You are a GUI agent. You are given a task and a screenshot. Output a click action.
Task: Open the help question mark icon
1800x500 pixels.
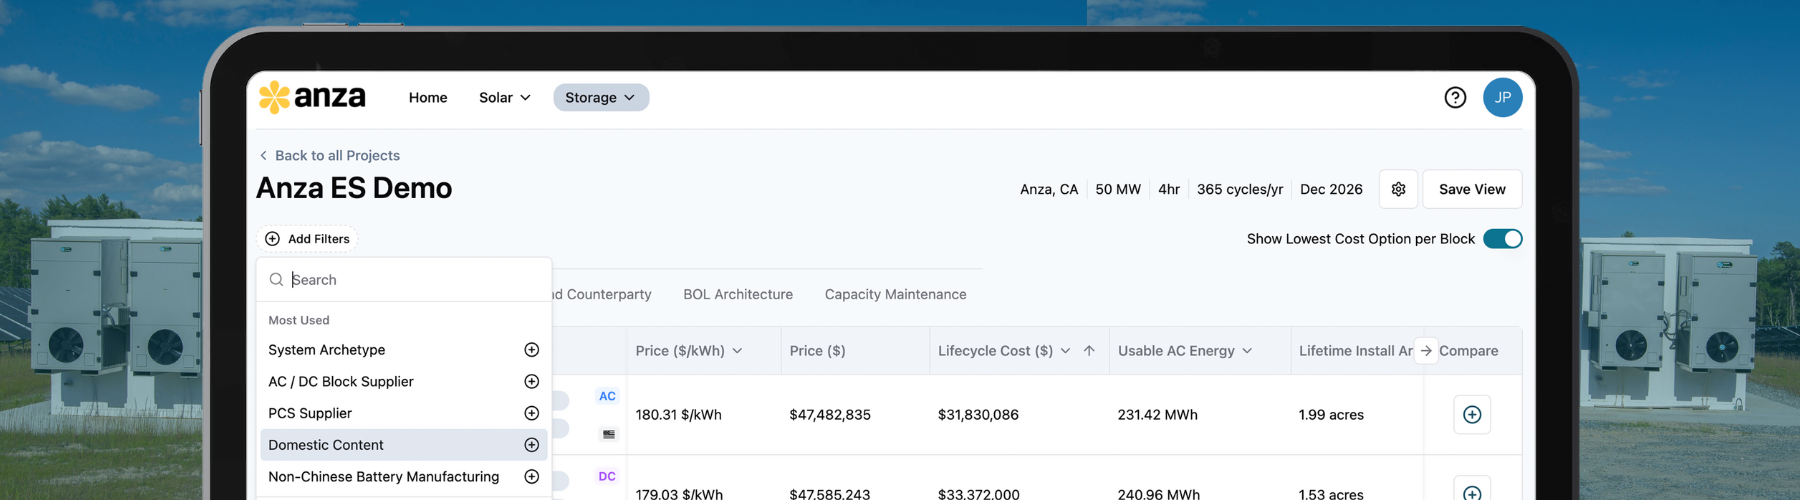(x=1455, y=97)
